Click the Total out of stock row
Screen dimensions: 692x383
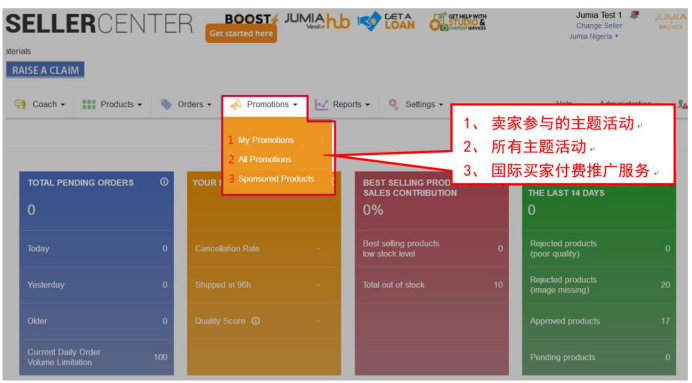pos(432,285)
